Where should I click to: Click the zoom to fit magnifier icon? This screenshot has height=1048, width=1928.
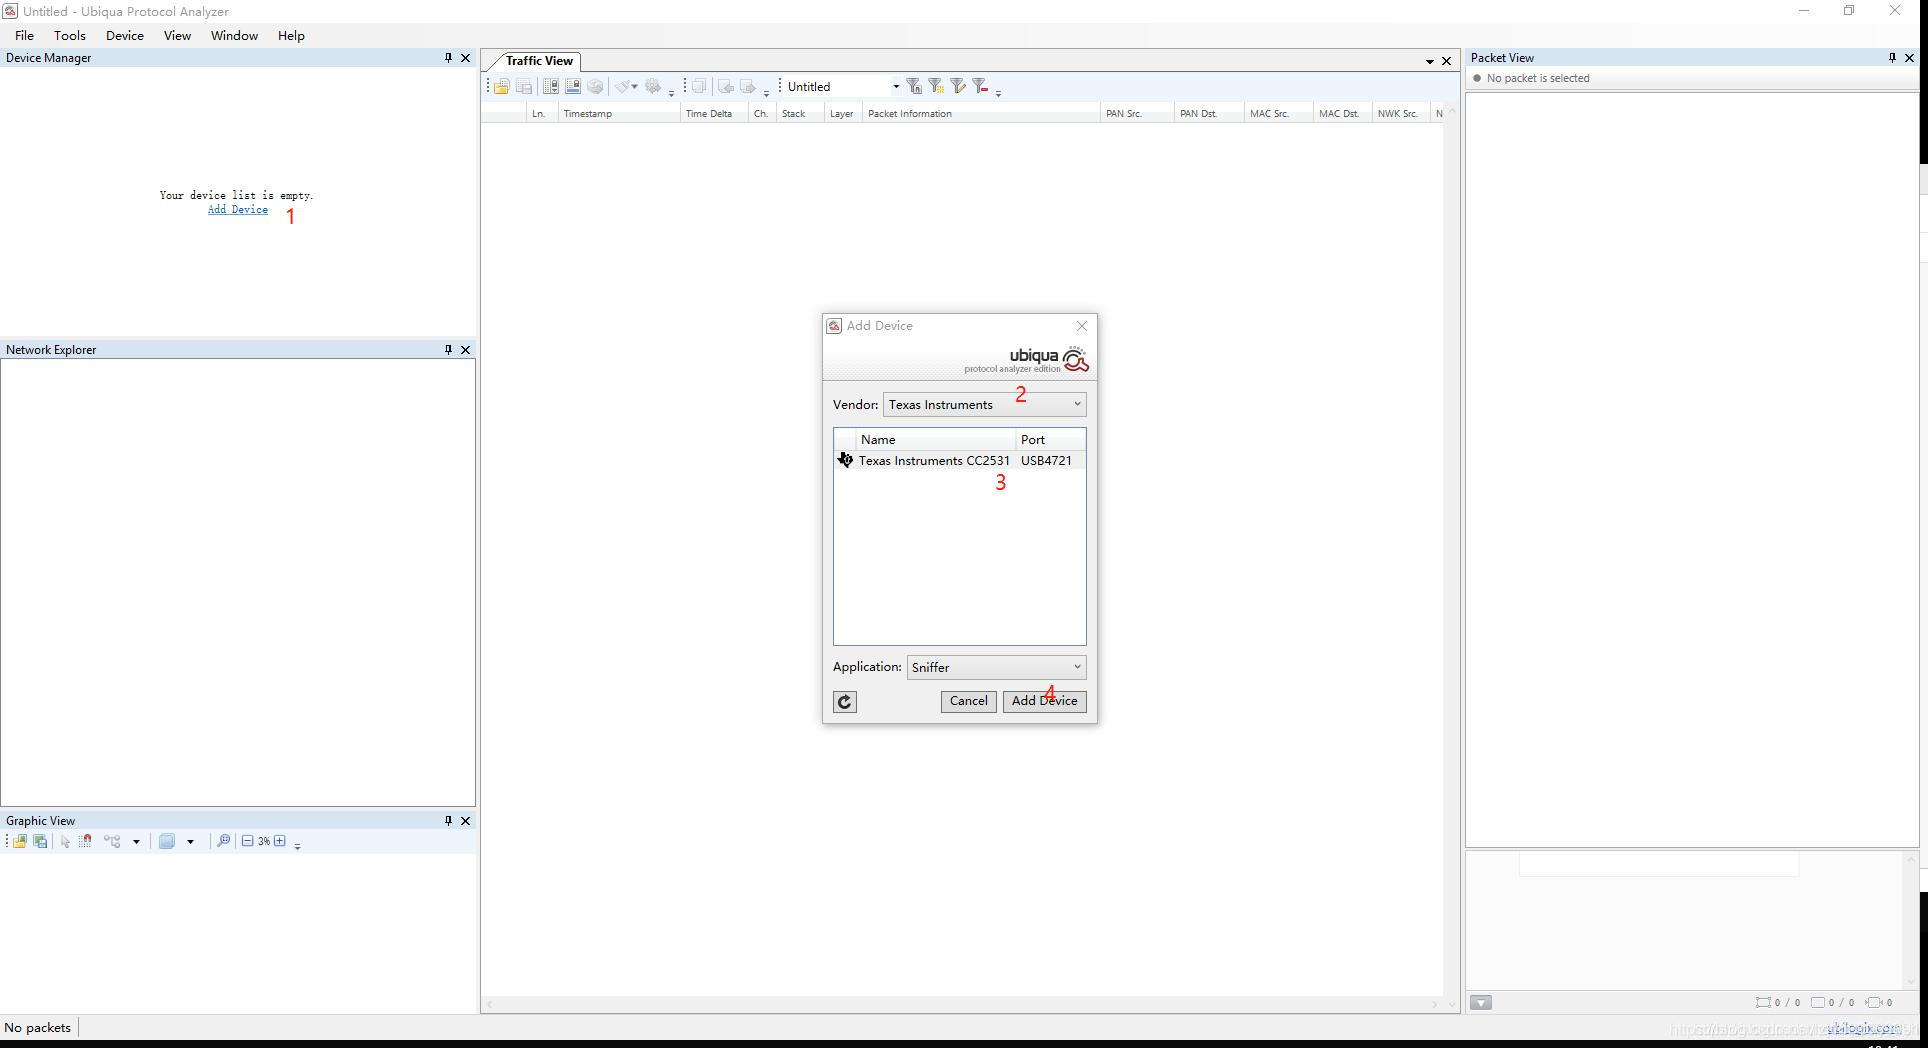[224, 842]
